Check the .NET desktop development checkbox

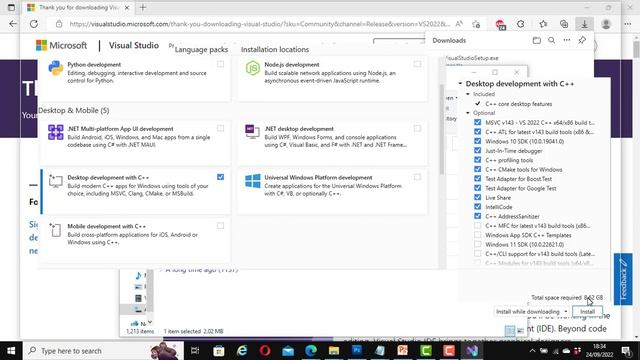point(417,128)
